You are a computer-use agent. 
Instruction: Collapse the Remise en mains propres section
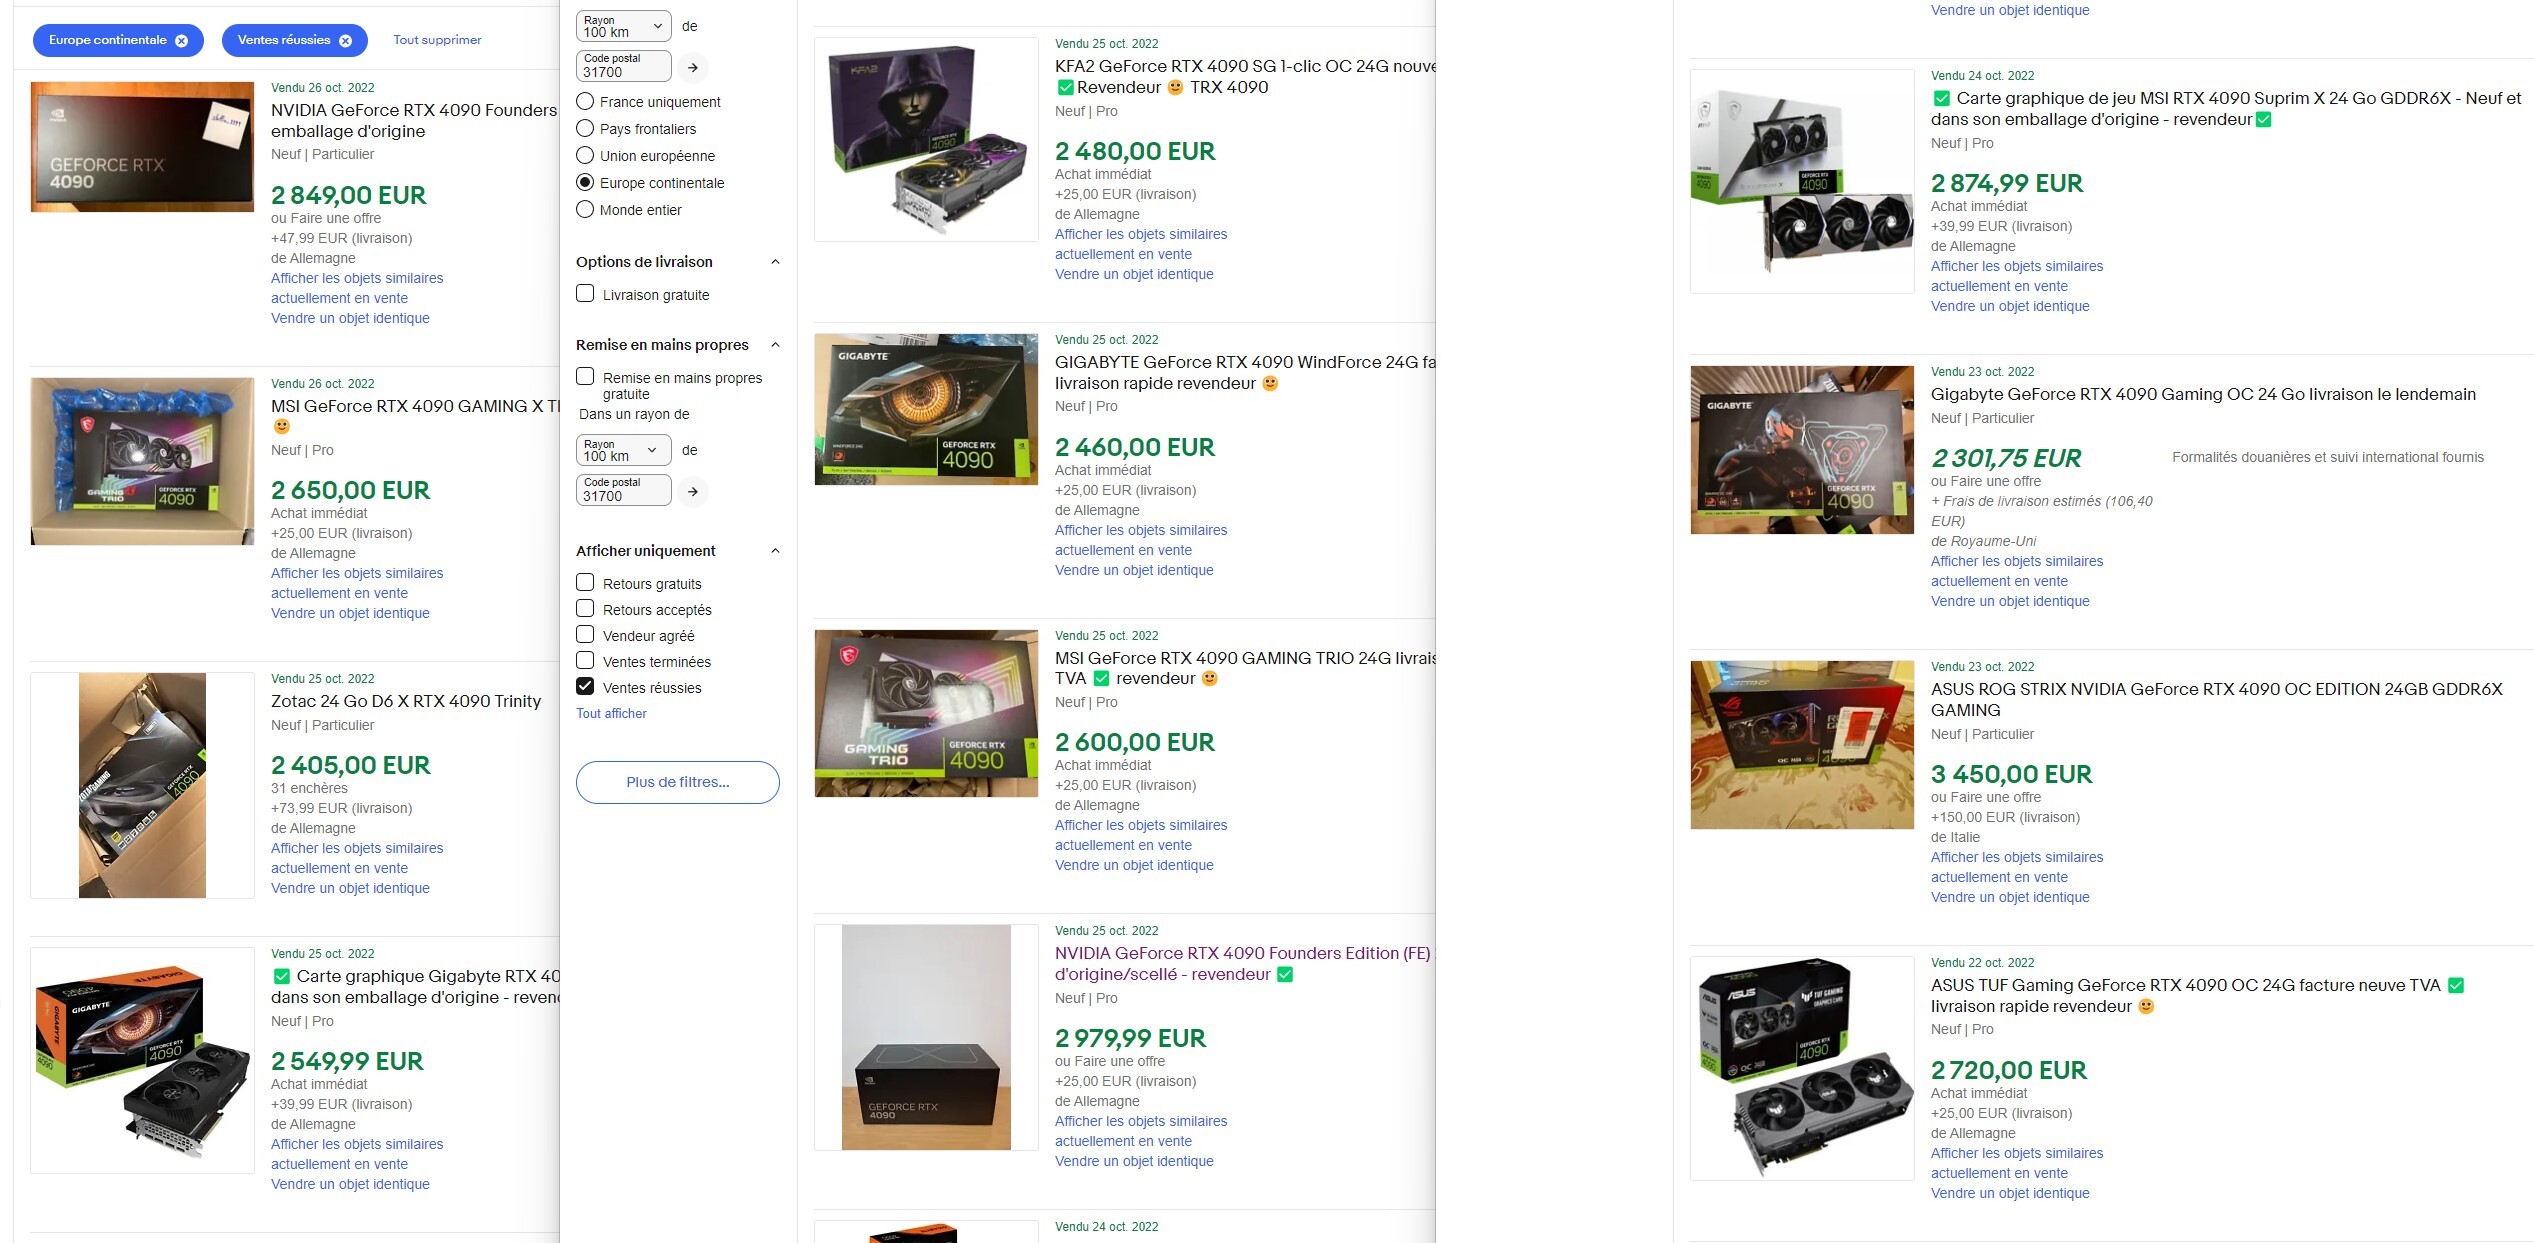pyautogui.click(x=775, y=345)
